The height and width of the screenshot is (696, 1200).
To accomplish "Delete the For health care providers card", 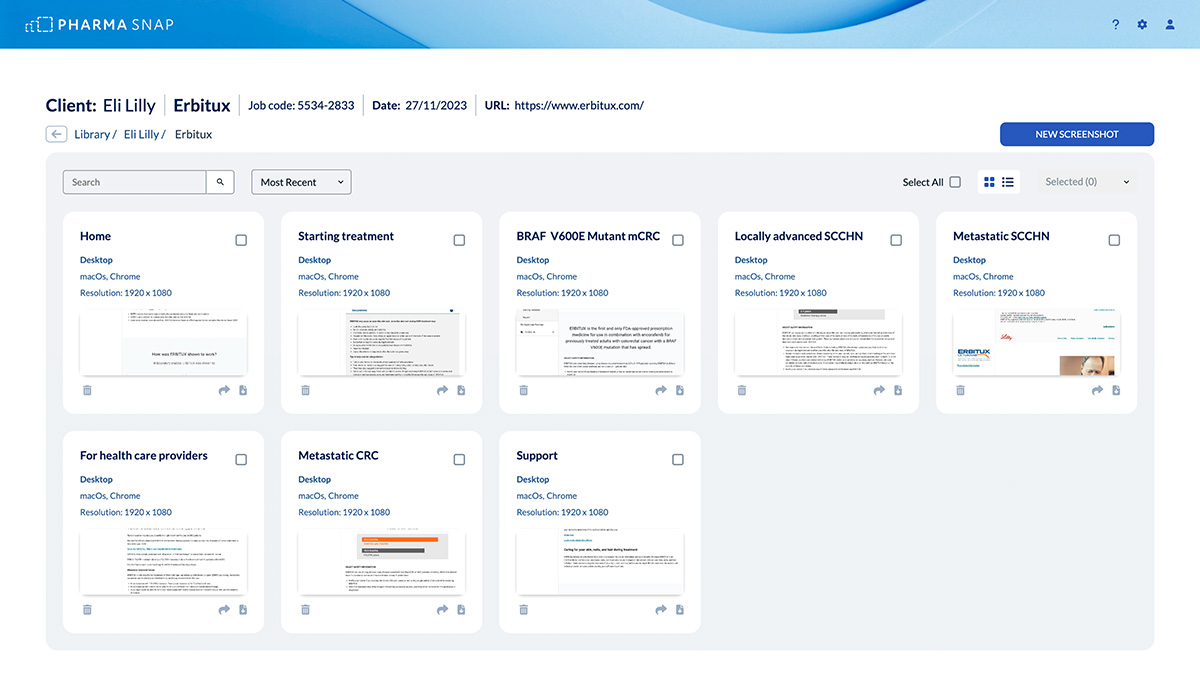I will [x=87, y=609].
